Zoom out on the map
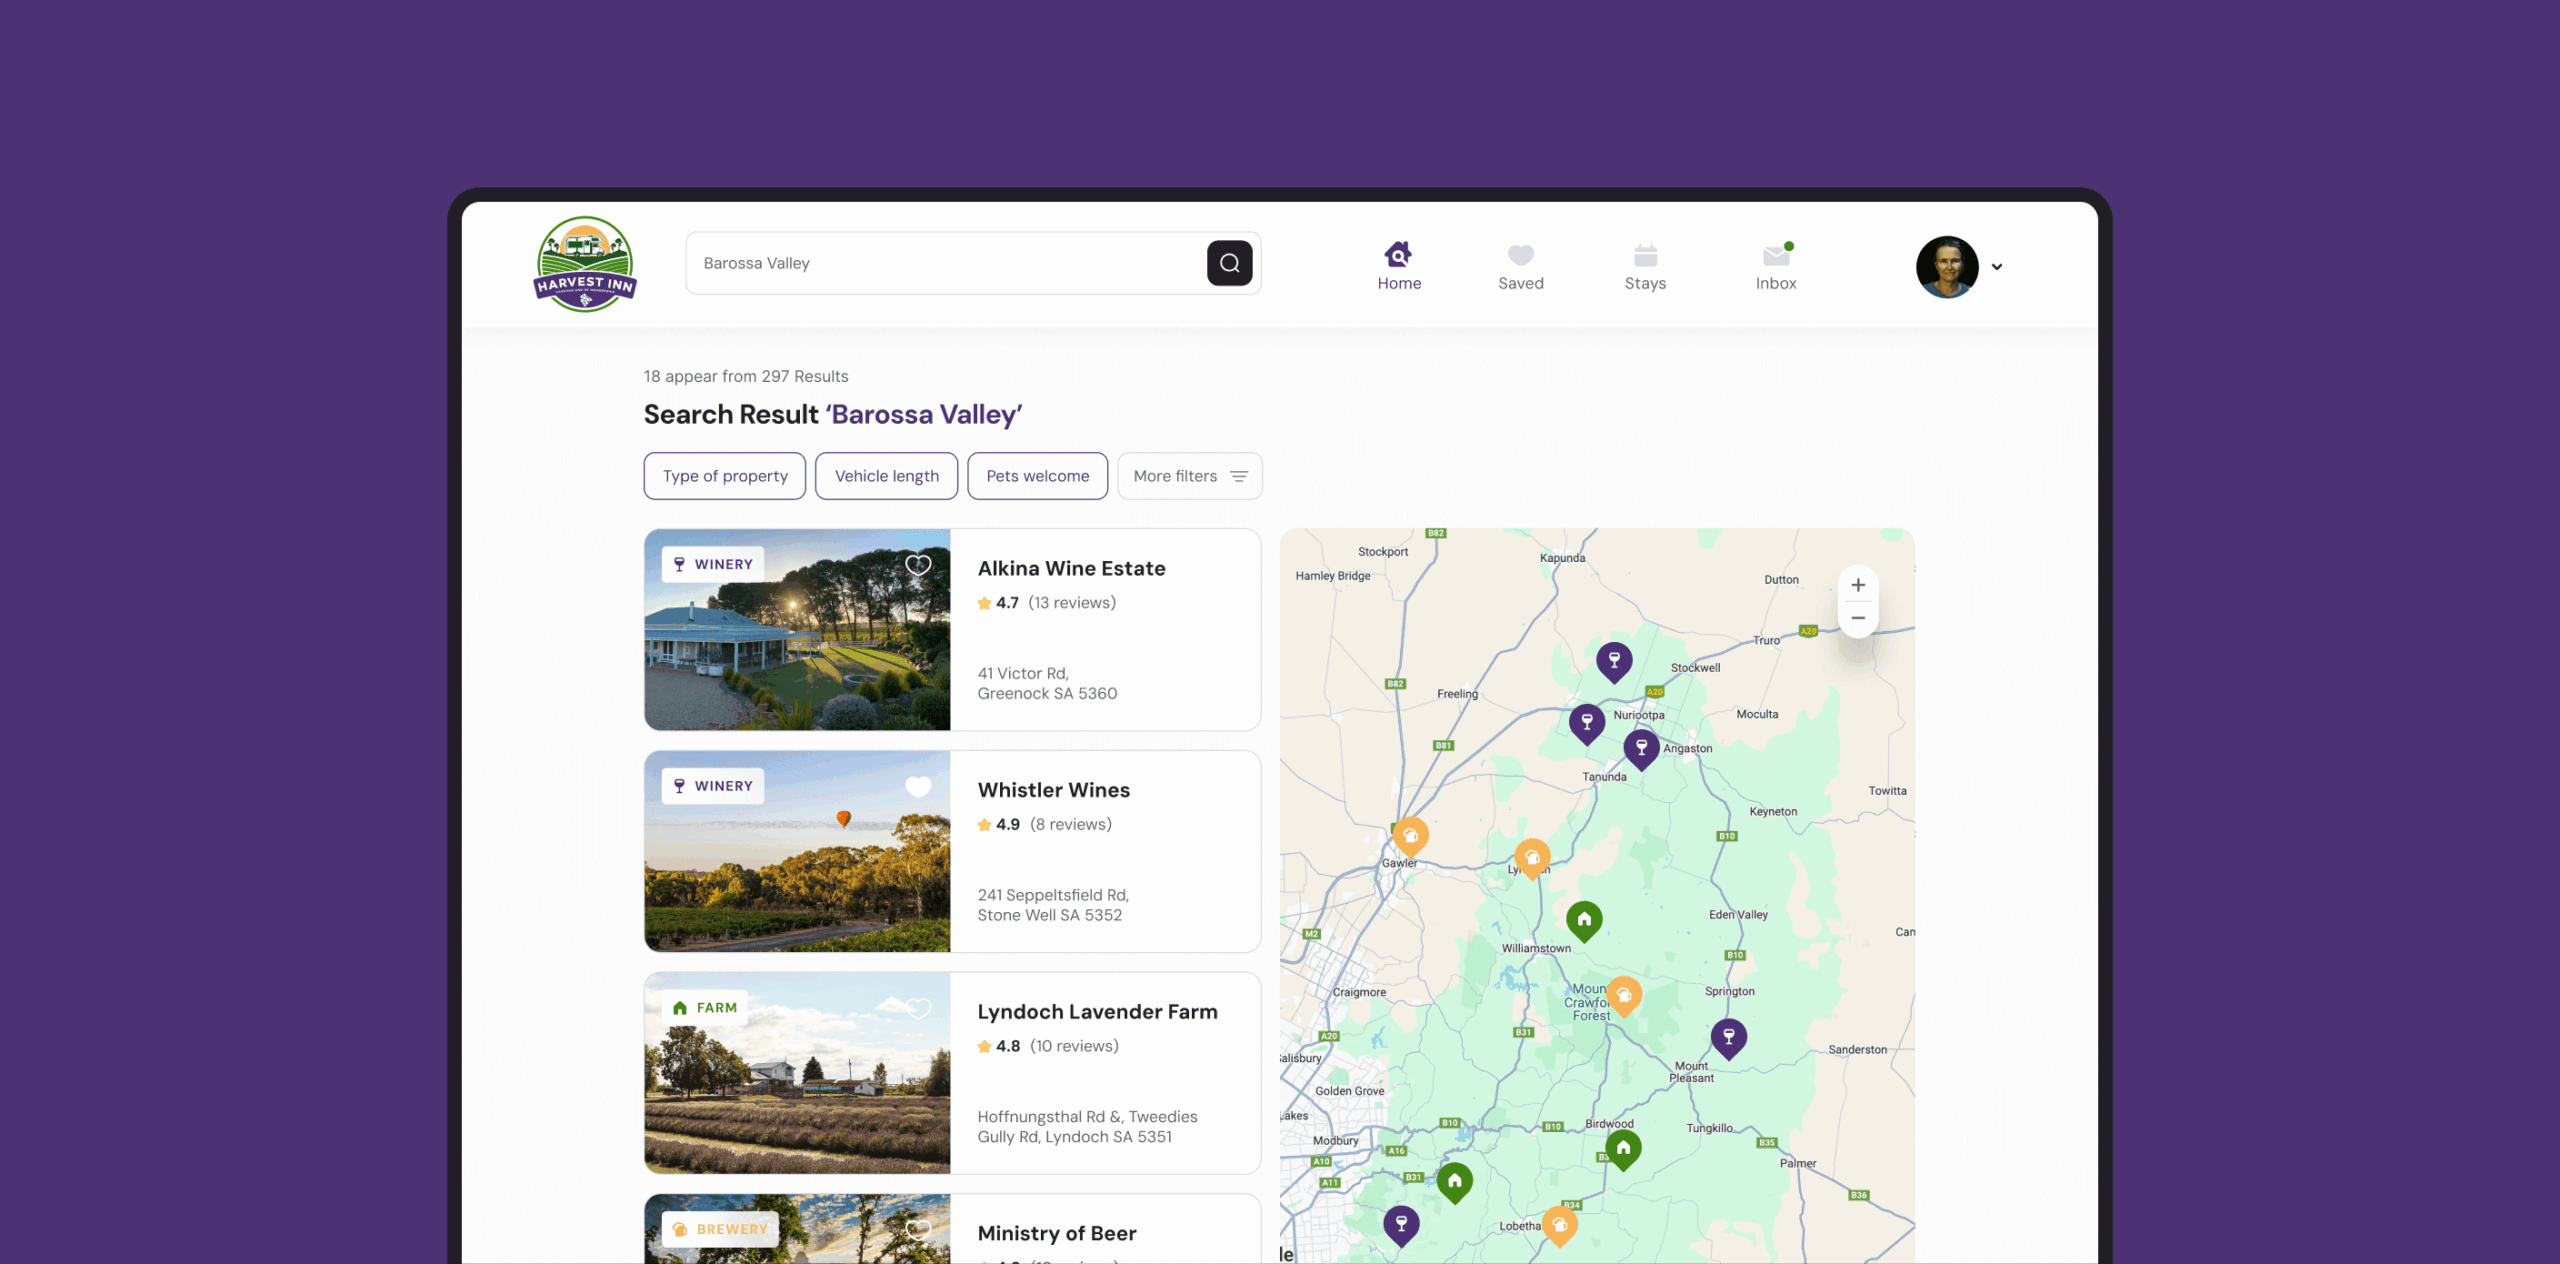The height and width of the screenshot is (1264, 2560). click(x=1857, y=618)
